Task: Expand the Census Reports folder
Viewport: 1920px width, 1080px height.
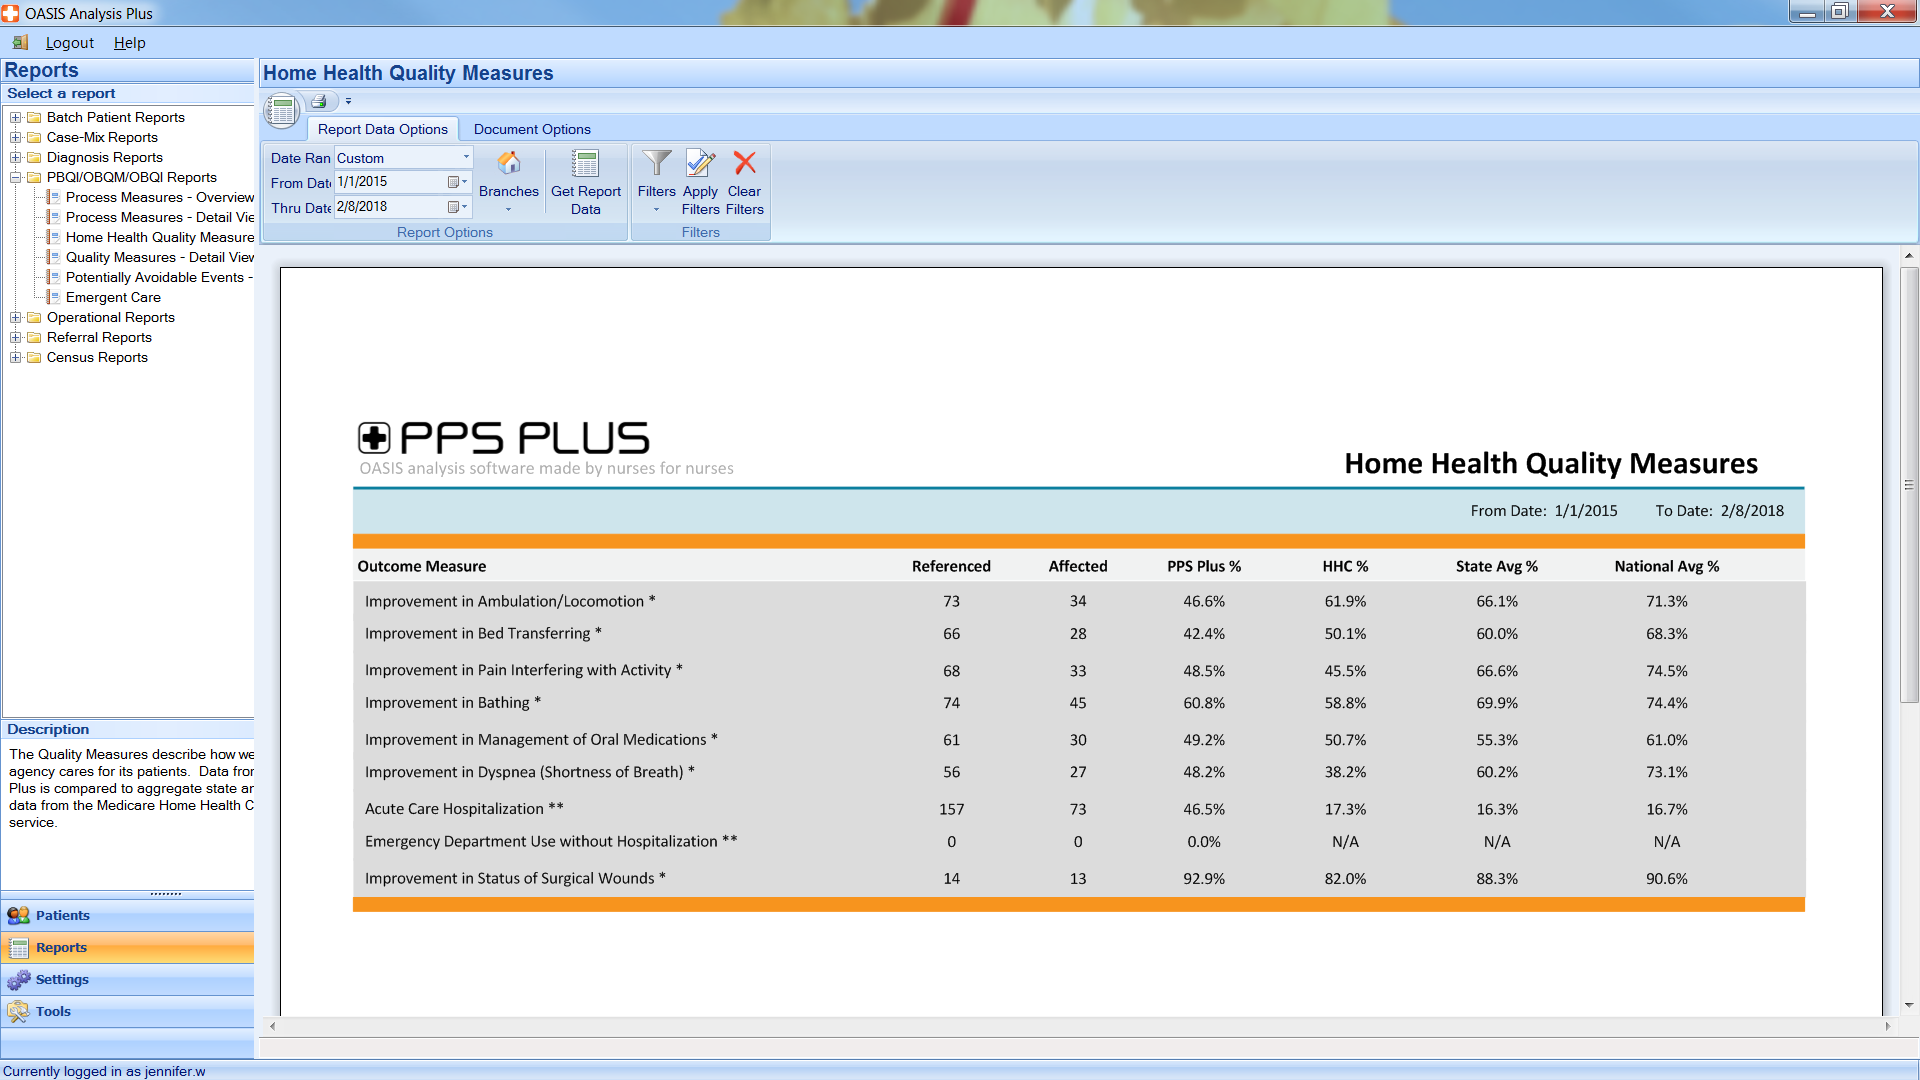Action: pyautogui.click(x=16, y=357)
